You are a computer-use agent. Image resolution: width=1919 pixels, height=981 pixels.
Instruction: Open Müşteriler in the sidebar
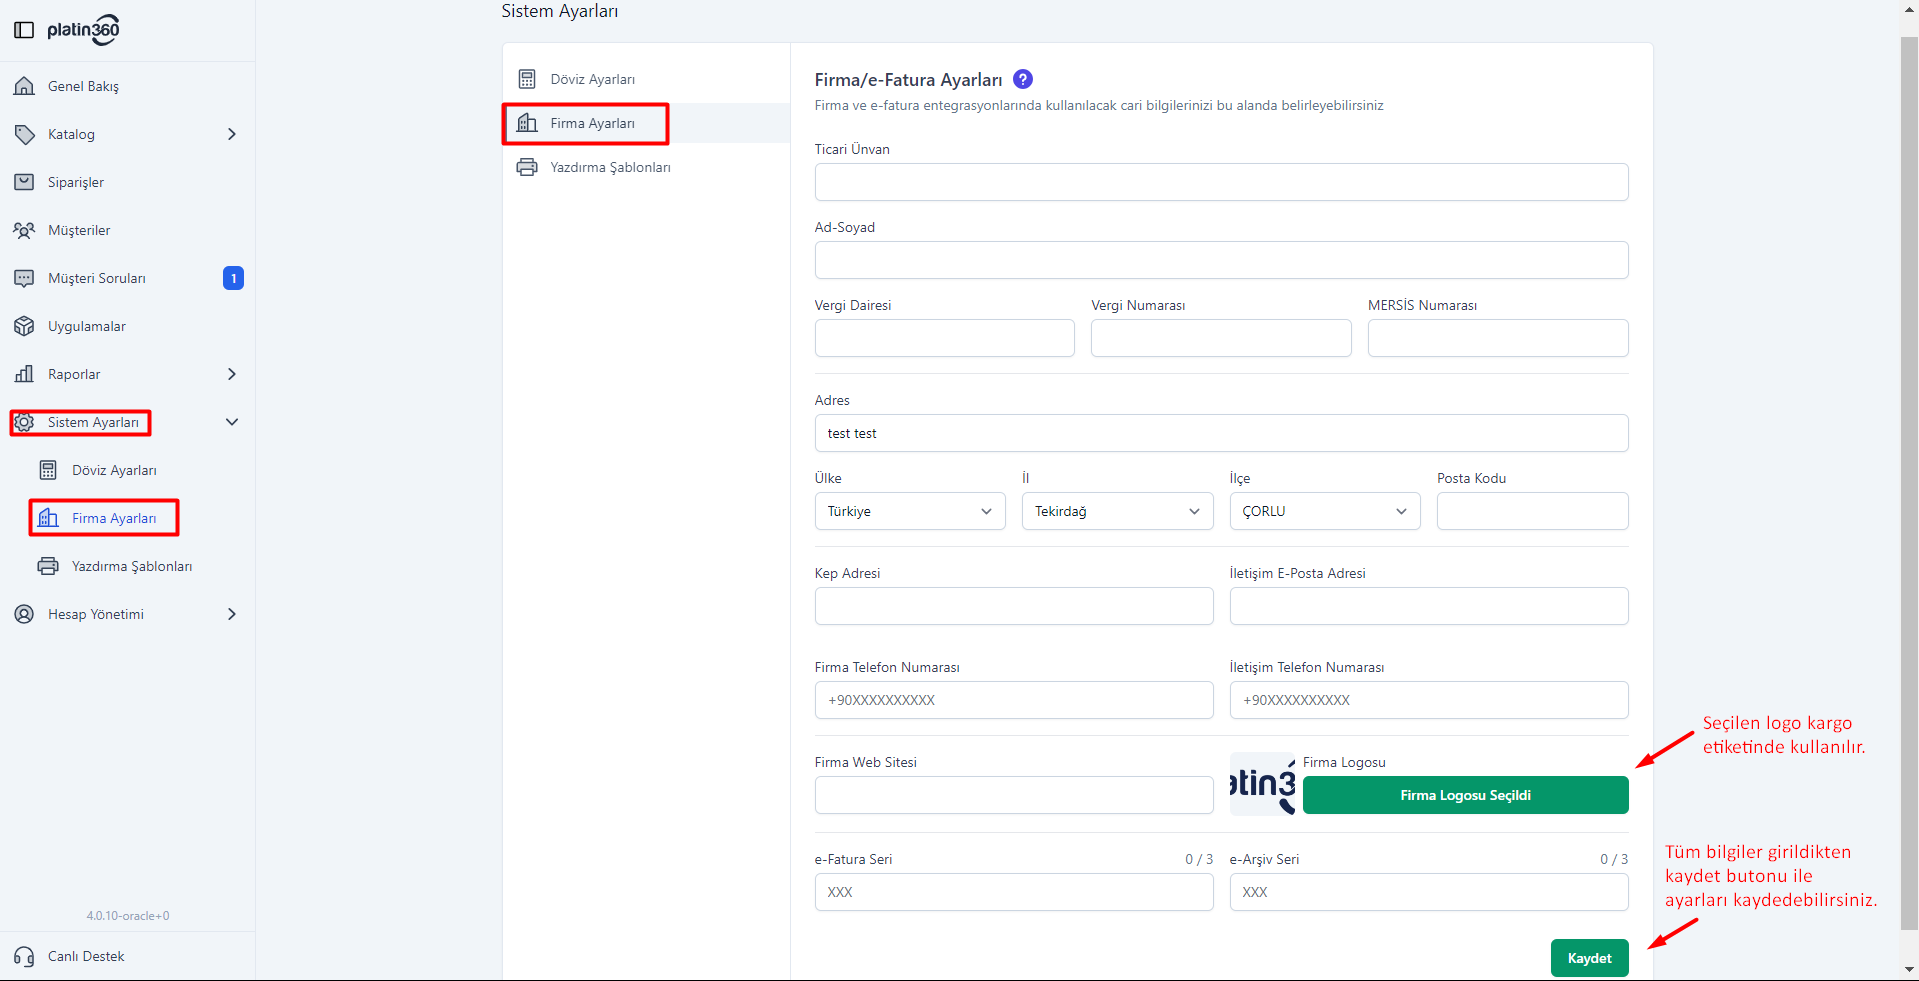(x=79, y=230)
